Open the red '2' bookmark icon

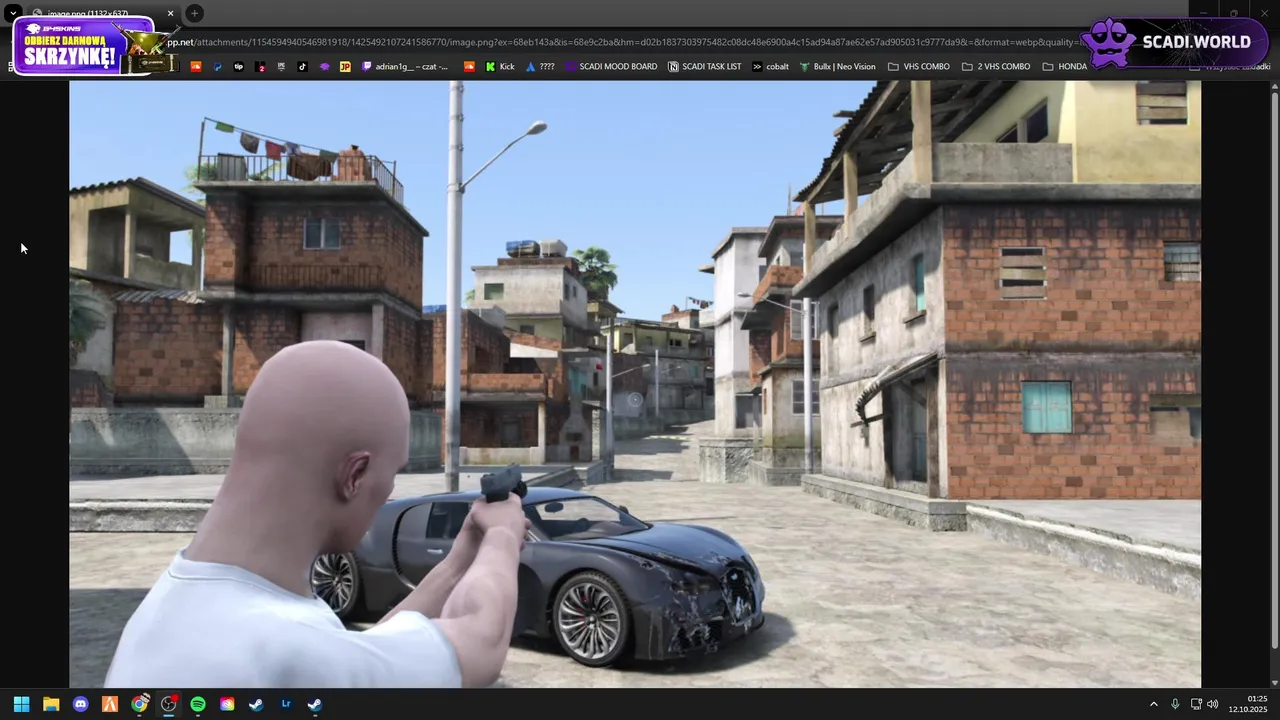tap(261, 67)
